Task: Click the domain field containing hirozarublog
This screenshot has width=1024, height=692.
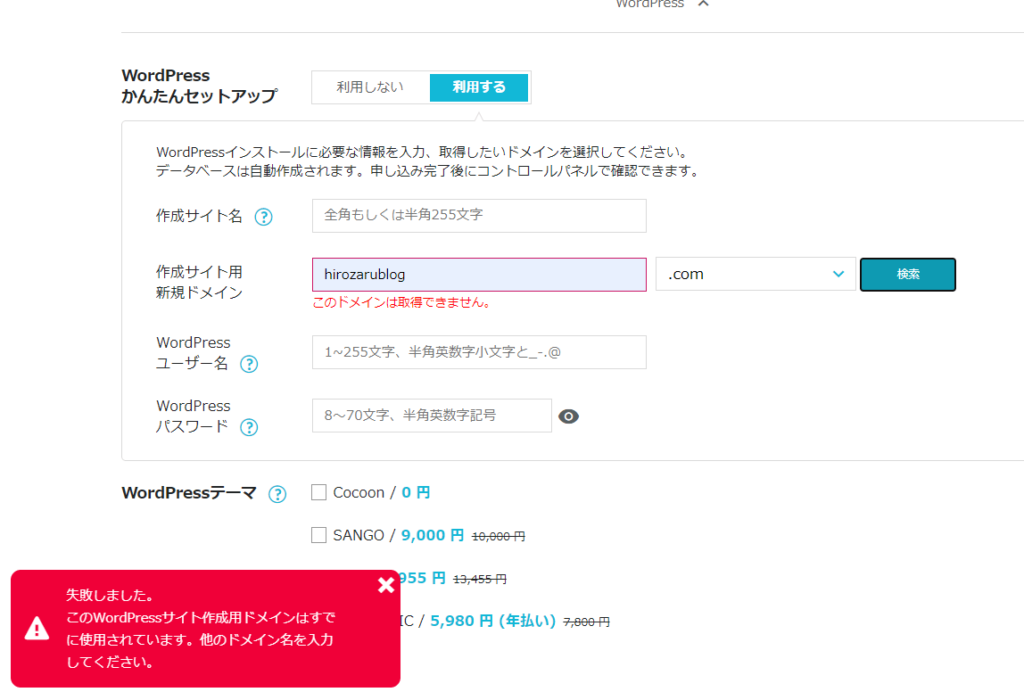Action: (x=479, y=274)
